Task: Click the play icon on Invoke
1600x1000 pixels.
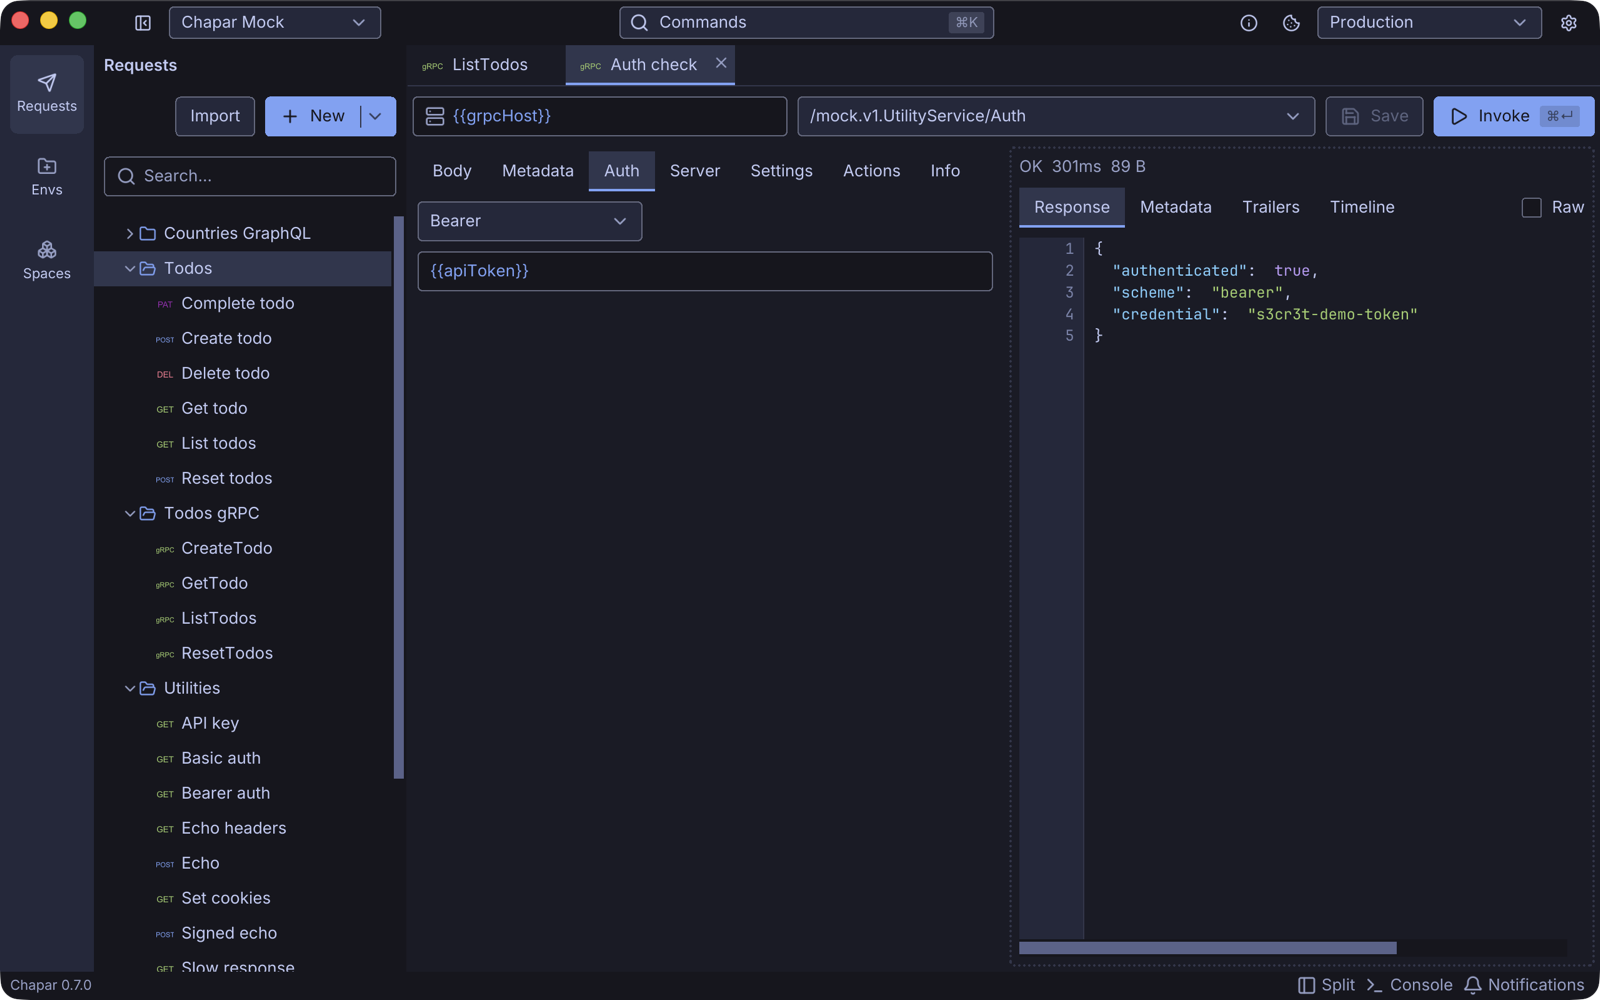Action: pyautogui.click(x=1459, y=116)
